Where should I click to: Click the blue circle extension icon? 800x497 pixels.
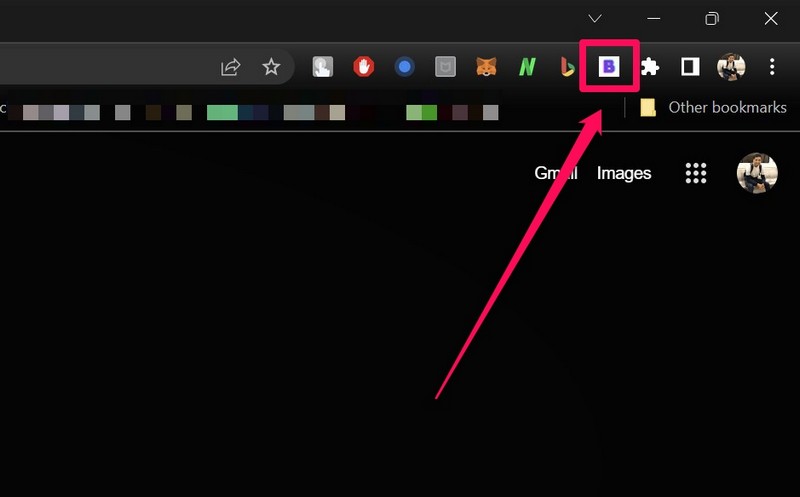[405, 66]
